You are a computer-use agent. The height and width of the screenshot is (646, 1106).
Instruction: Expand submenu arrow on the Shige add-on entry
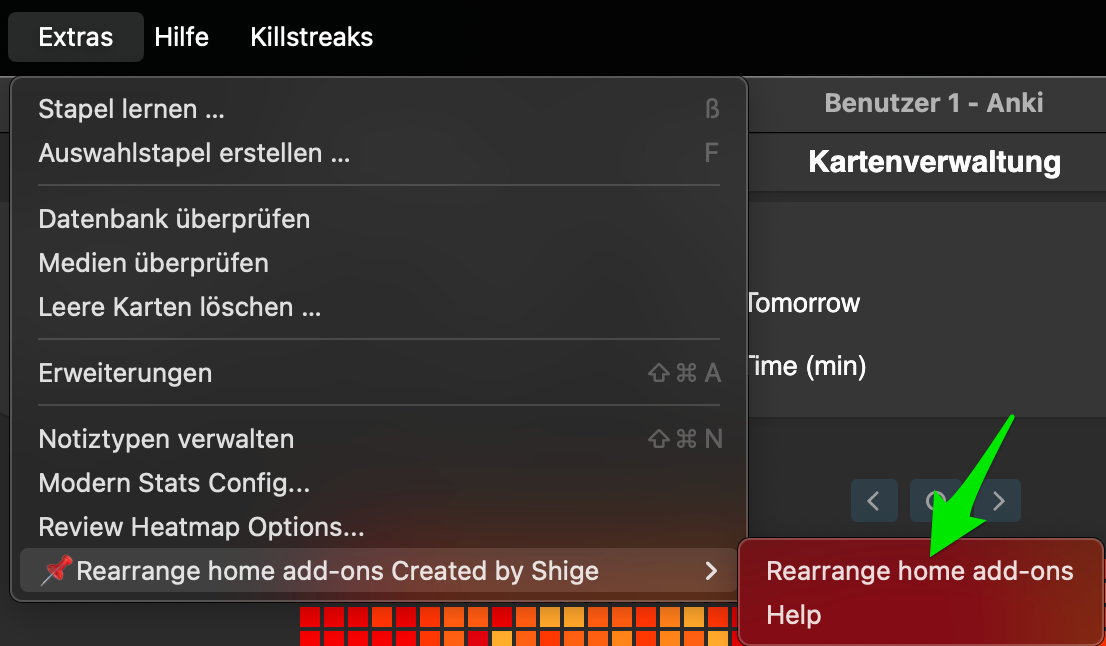[711, 572]
